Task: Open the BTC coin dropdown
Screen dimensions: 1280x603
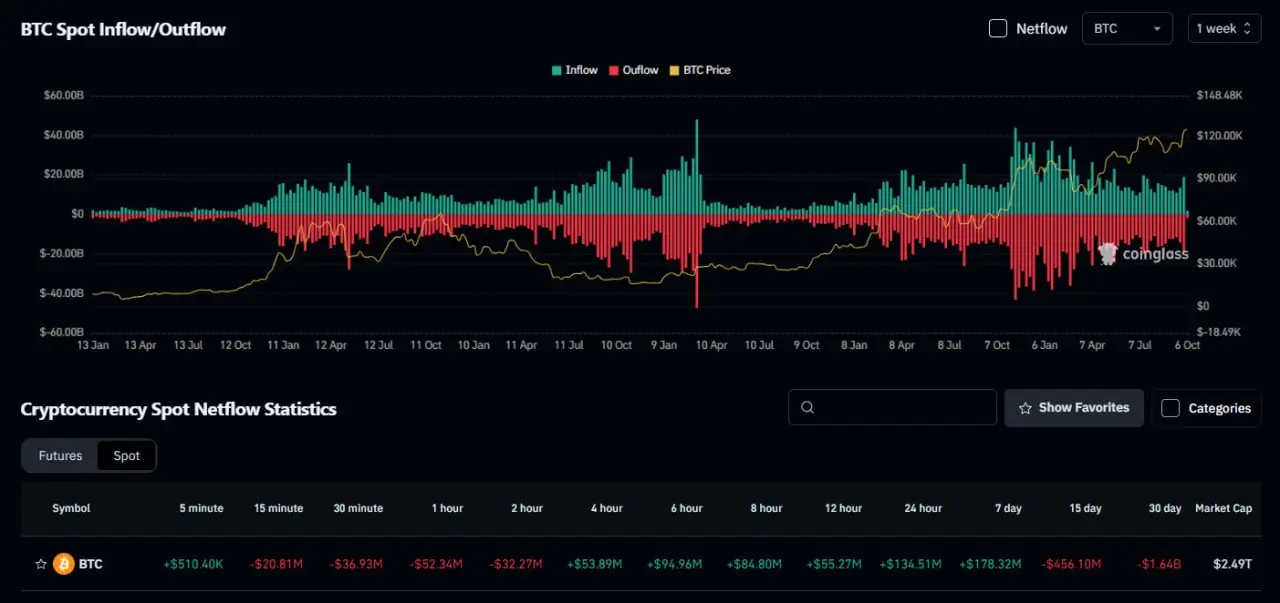Action: [1127, 29]
